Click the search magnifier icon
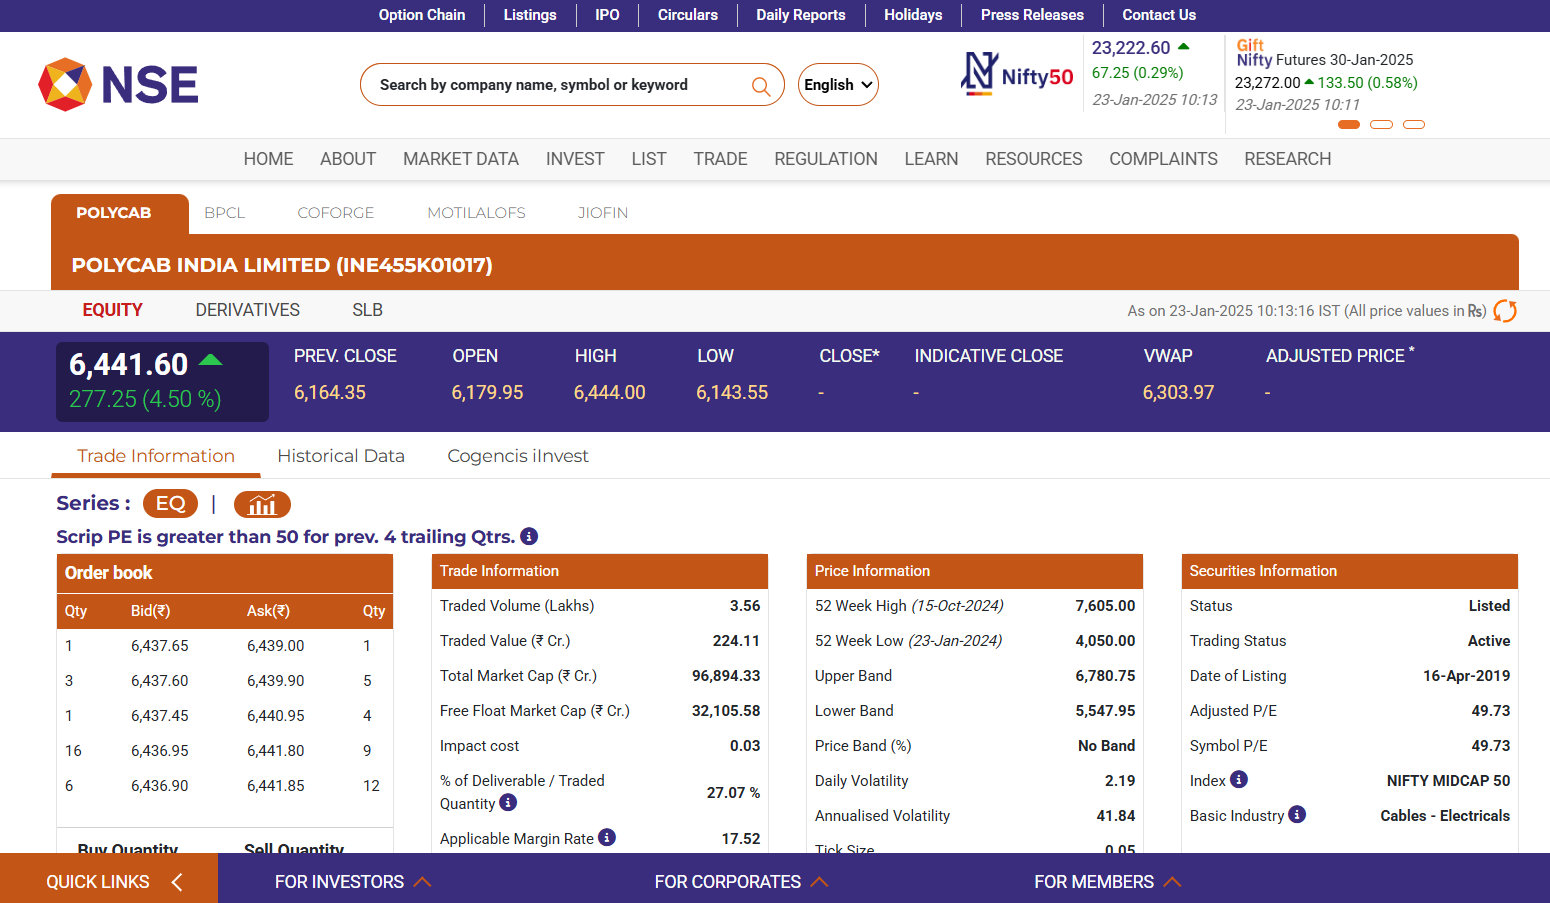 (761, 86)
